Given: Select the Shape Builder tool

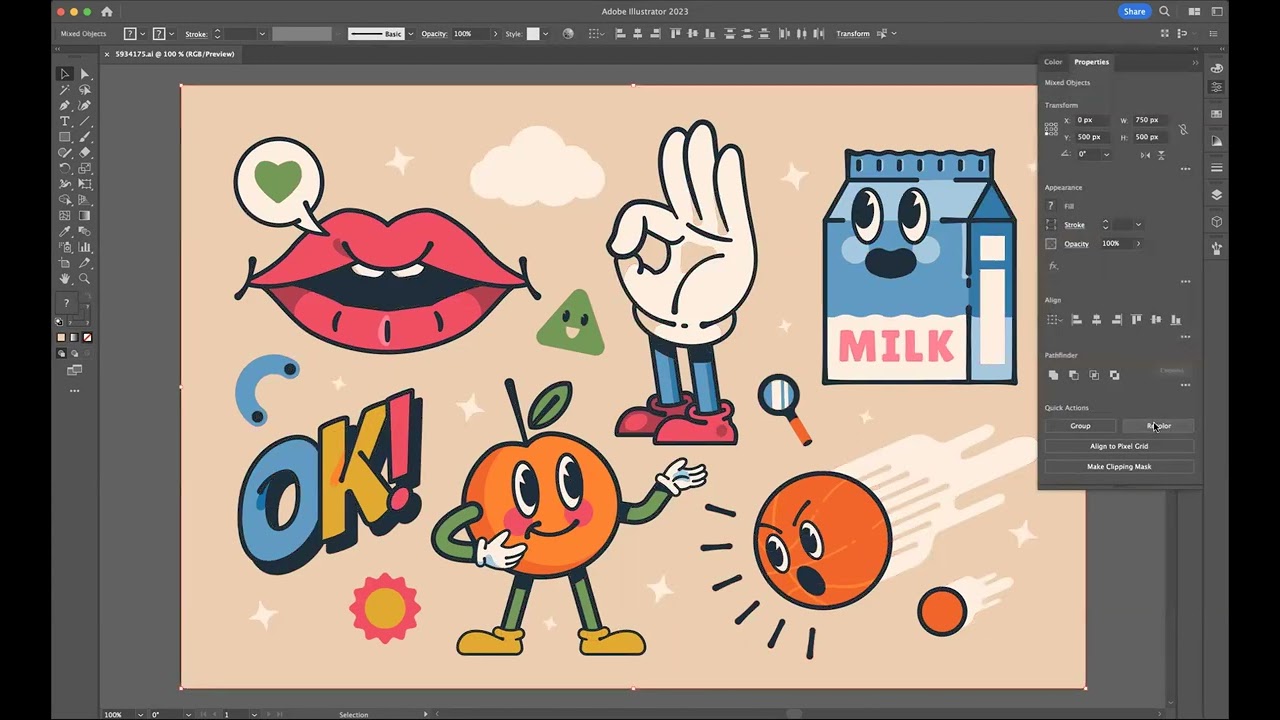Looking at the screenshot, I should [65, 200].
